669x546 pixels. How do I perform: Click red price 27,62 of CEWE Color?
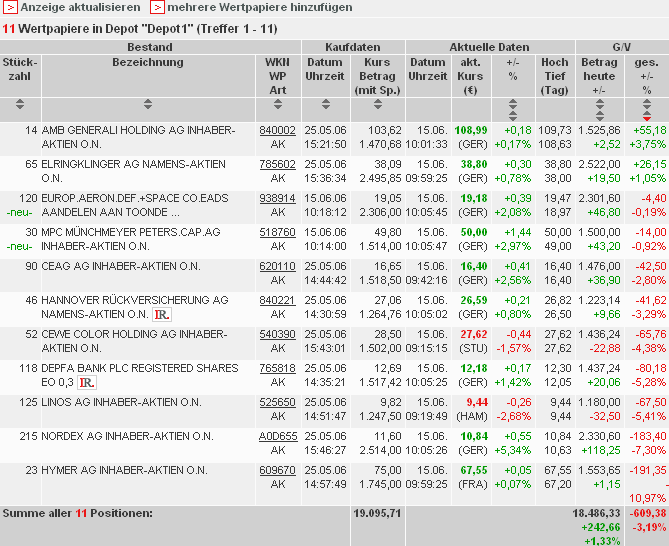tap(474, 334)
